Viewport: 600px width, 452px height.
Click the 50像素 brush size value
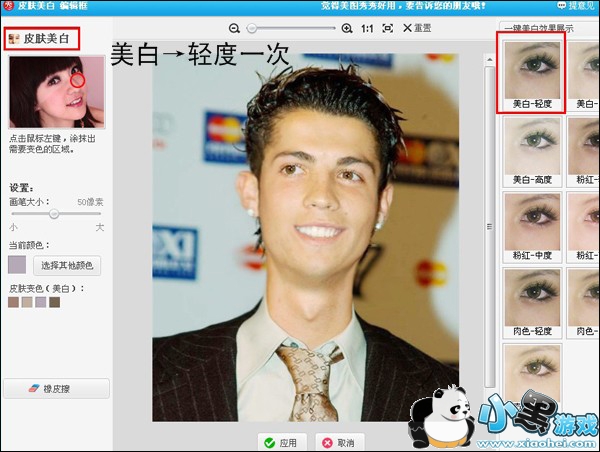coord(90,202)
